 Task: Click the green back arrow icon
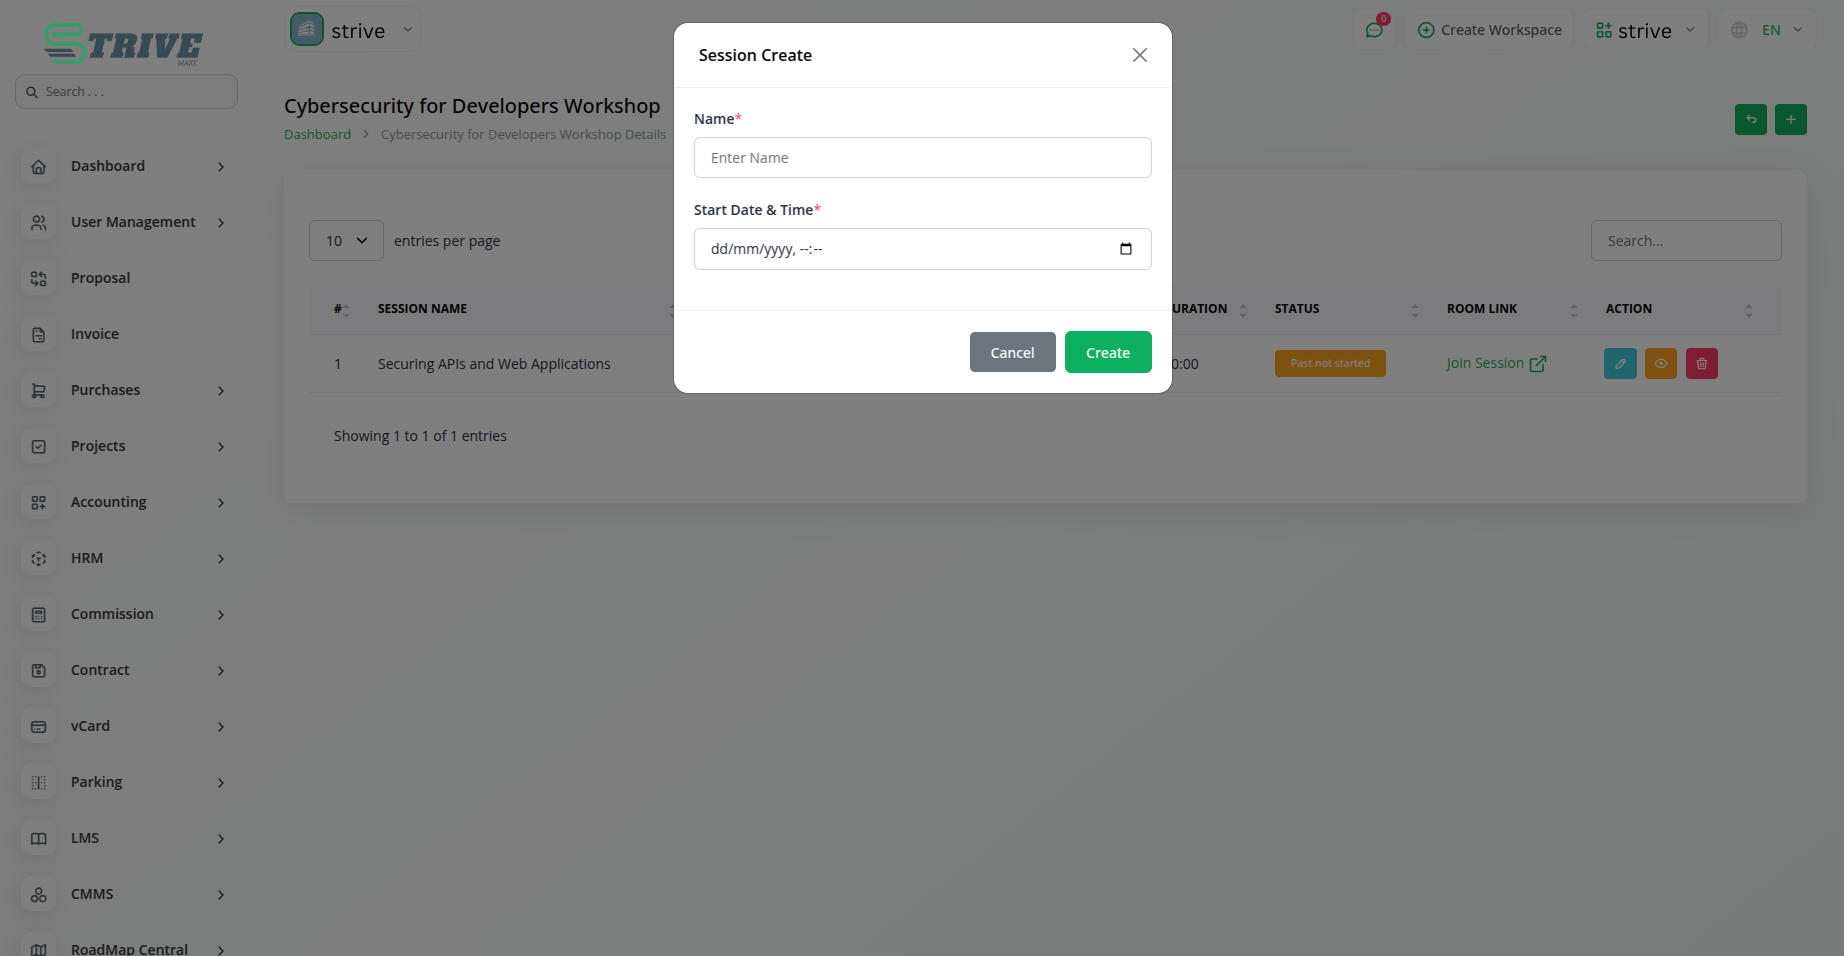(1750, 120)
